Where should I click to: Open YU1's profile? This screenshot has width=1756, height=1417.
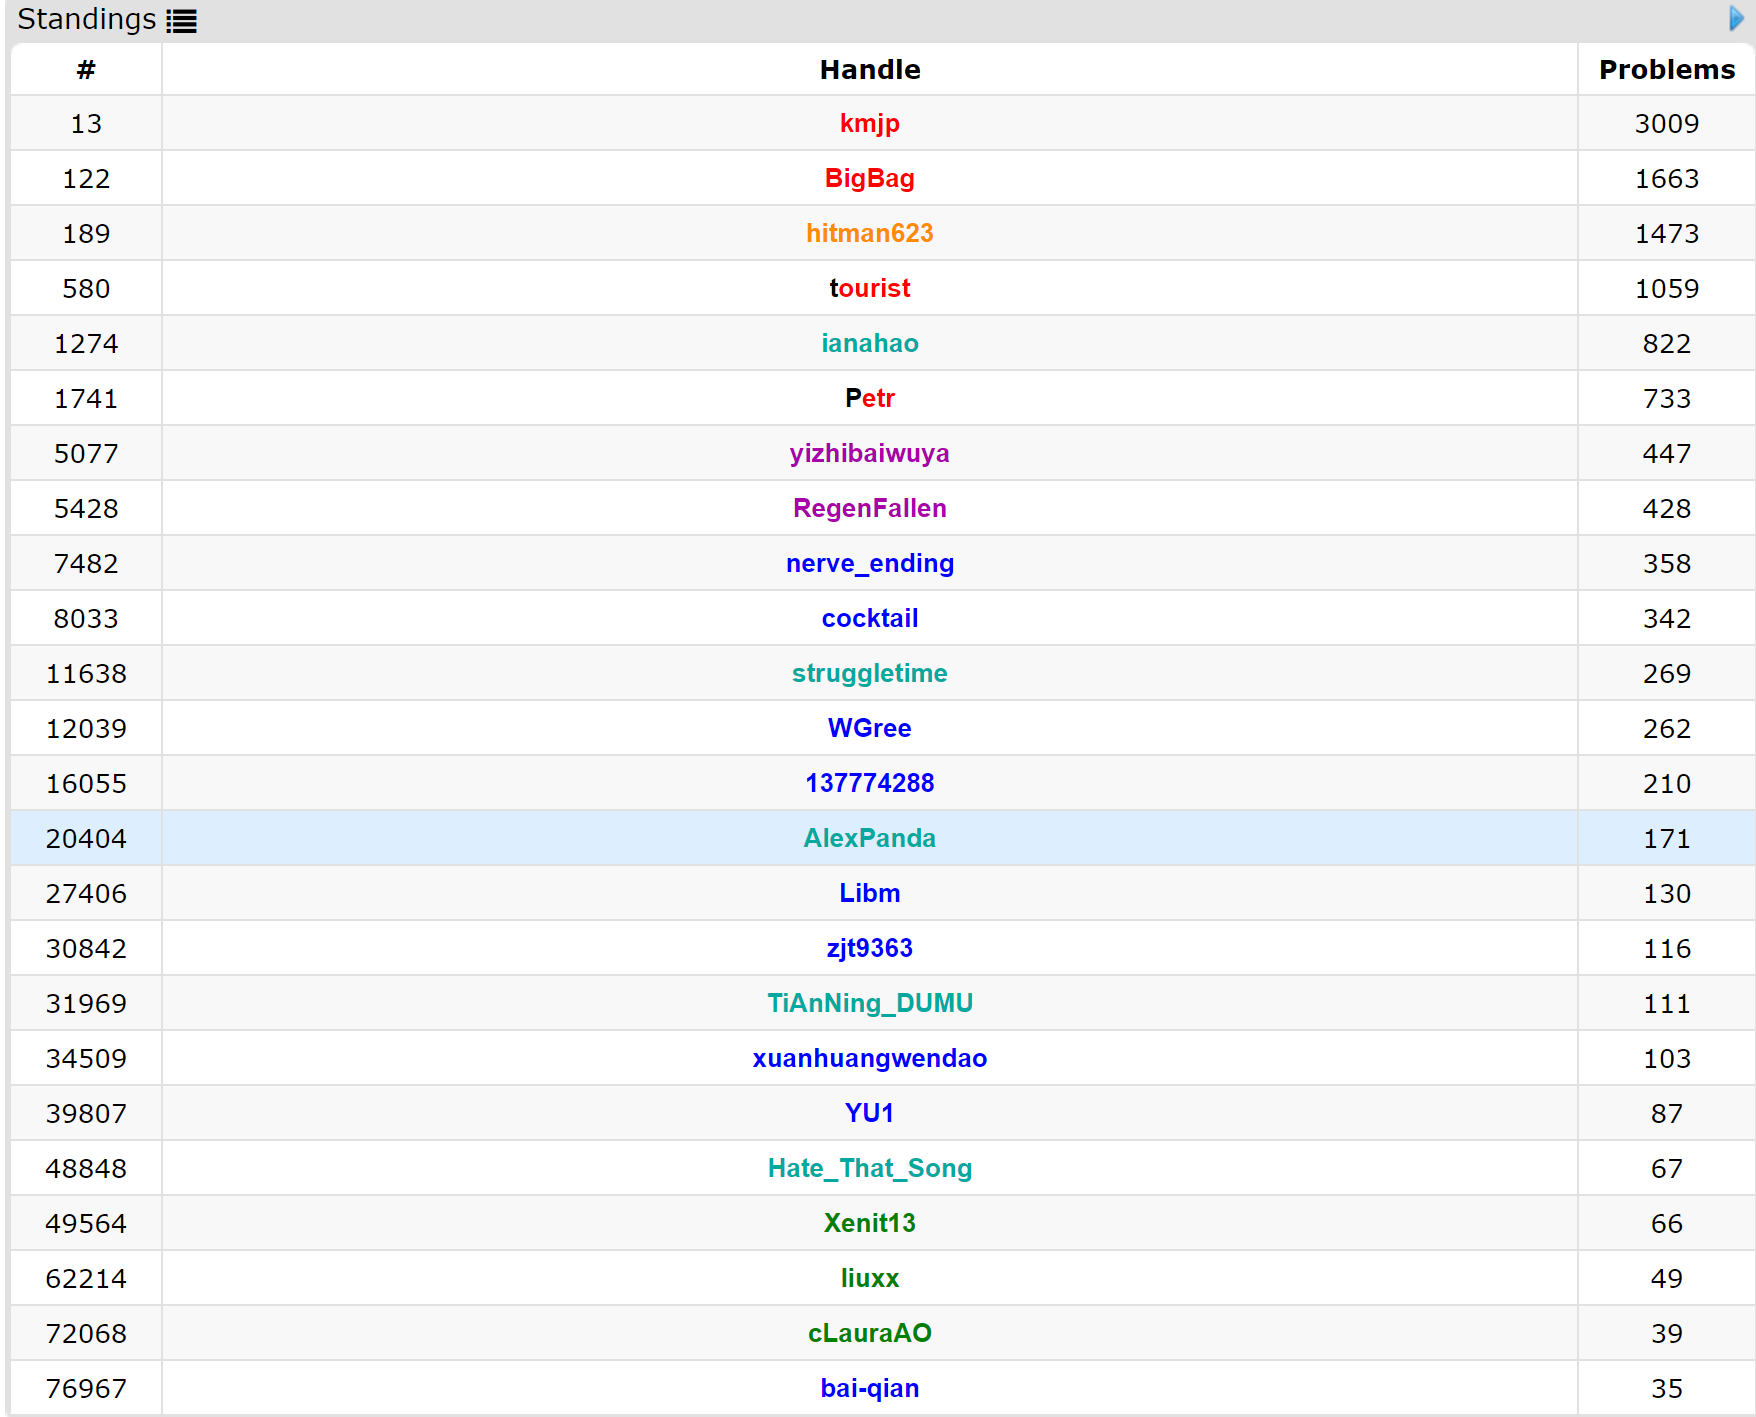(x=869, y=1114)
